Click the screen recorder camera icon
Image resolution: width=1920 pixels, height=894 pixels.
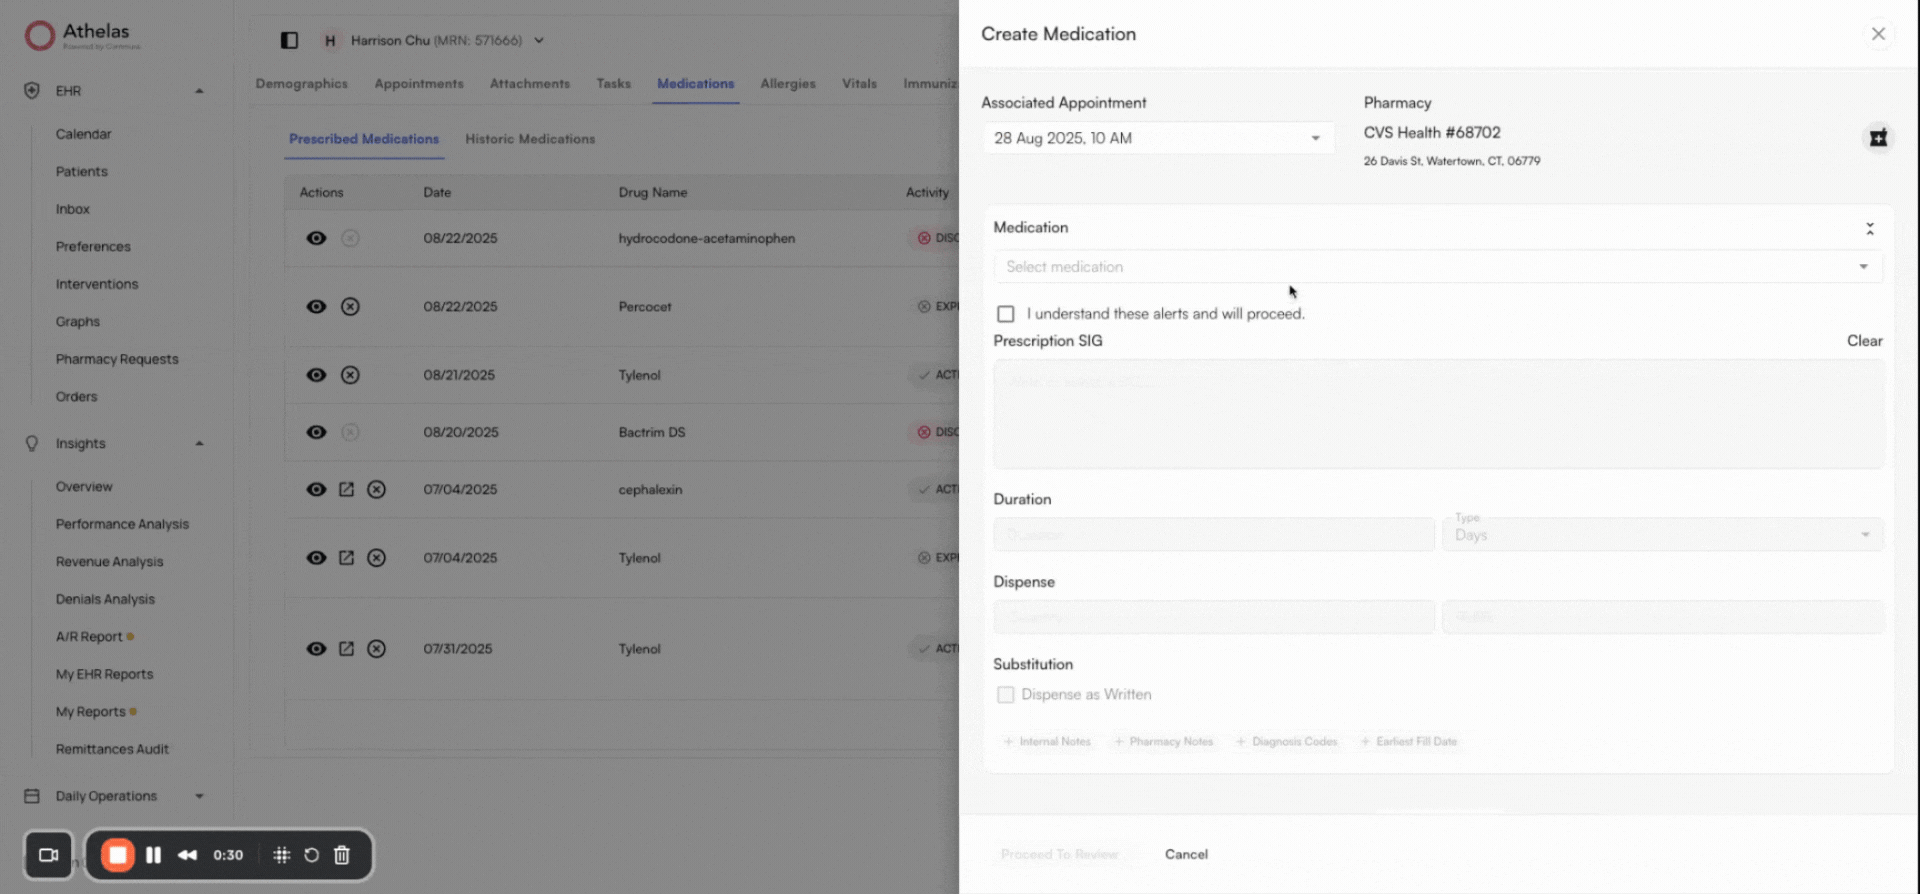point(48,855)
